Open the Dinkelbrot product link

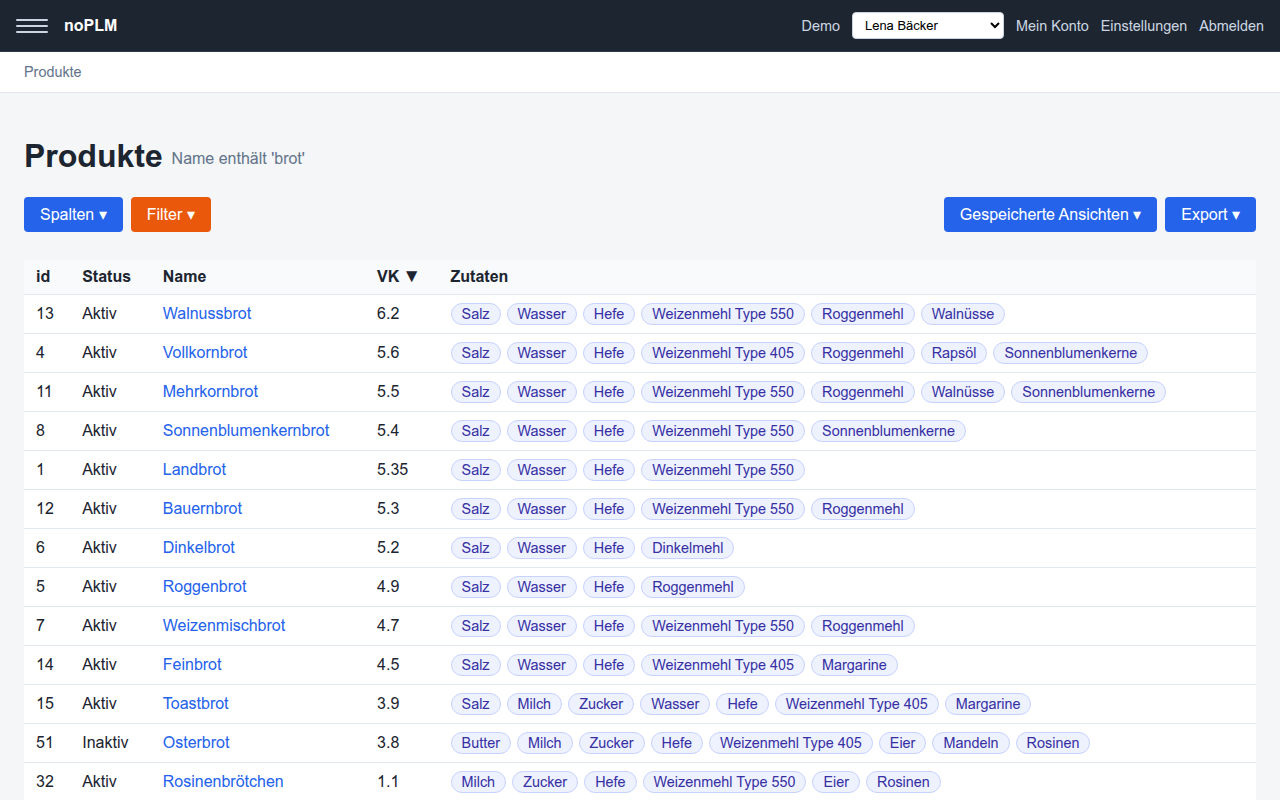click(199, 547)
